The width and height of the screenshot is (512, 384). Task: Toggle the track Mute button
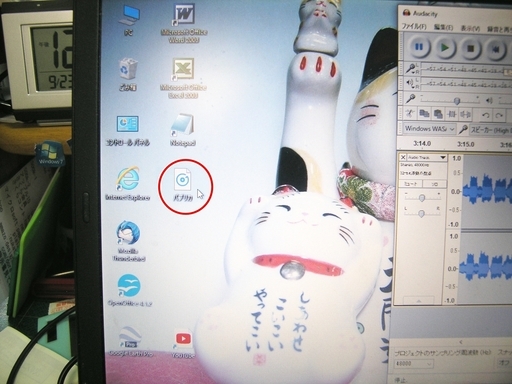[x=411, y=184]
